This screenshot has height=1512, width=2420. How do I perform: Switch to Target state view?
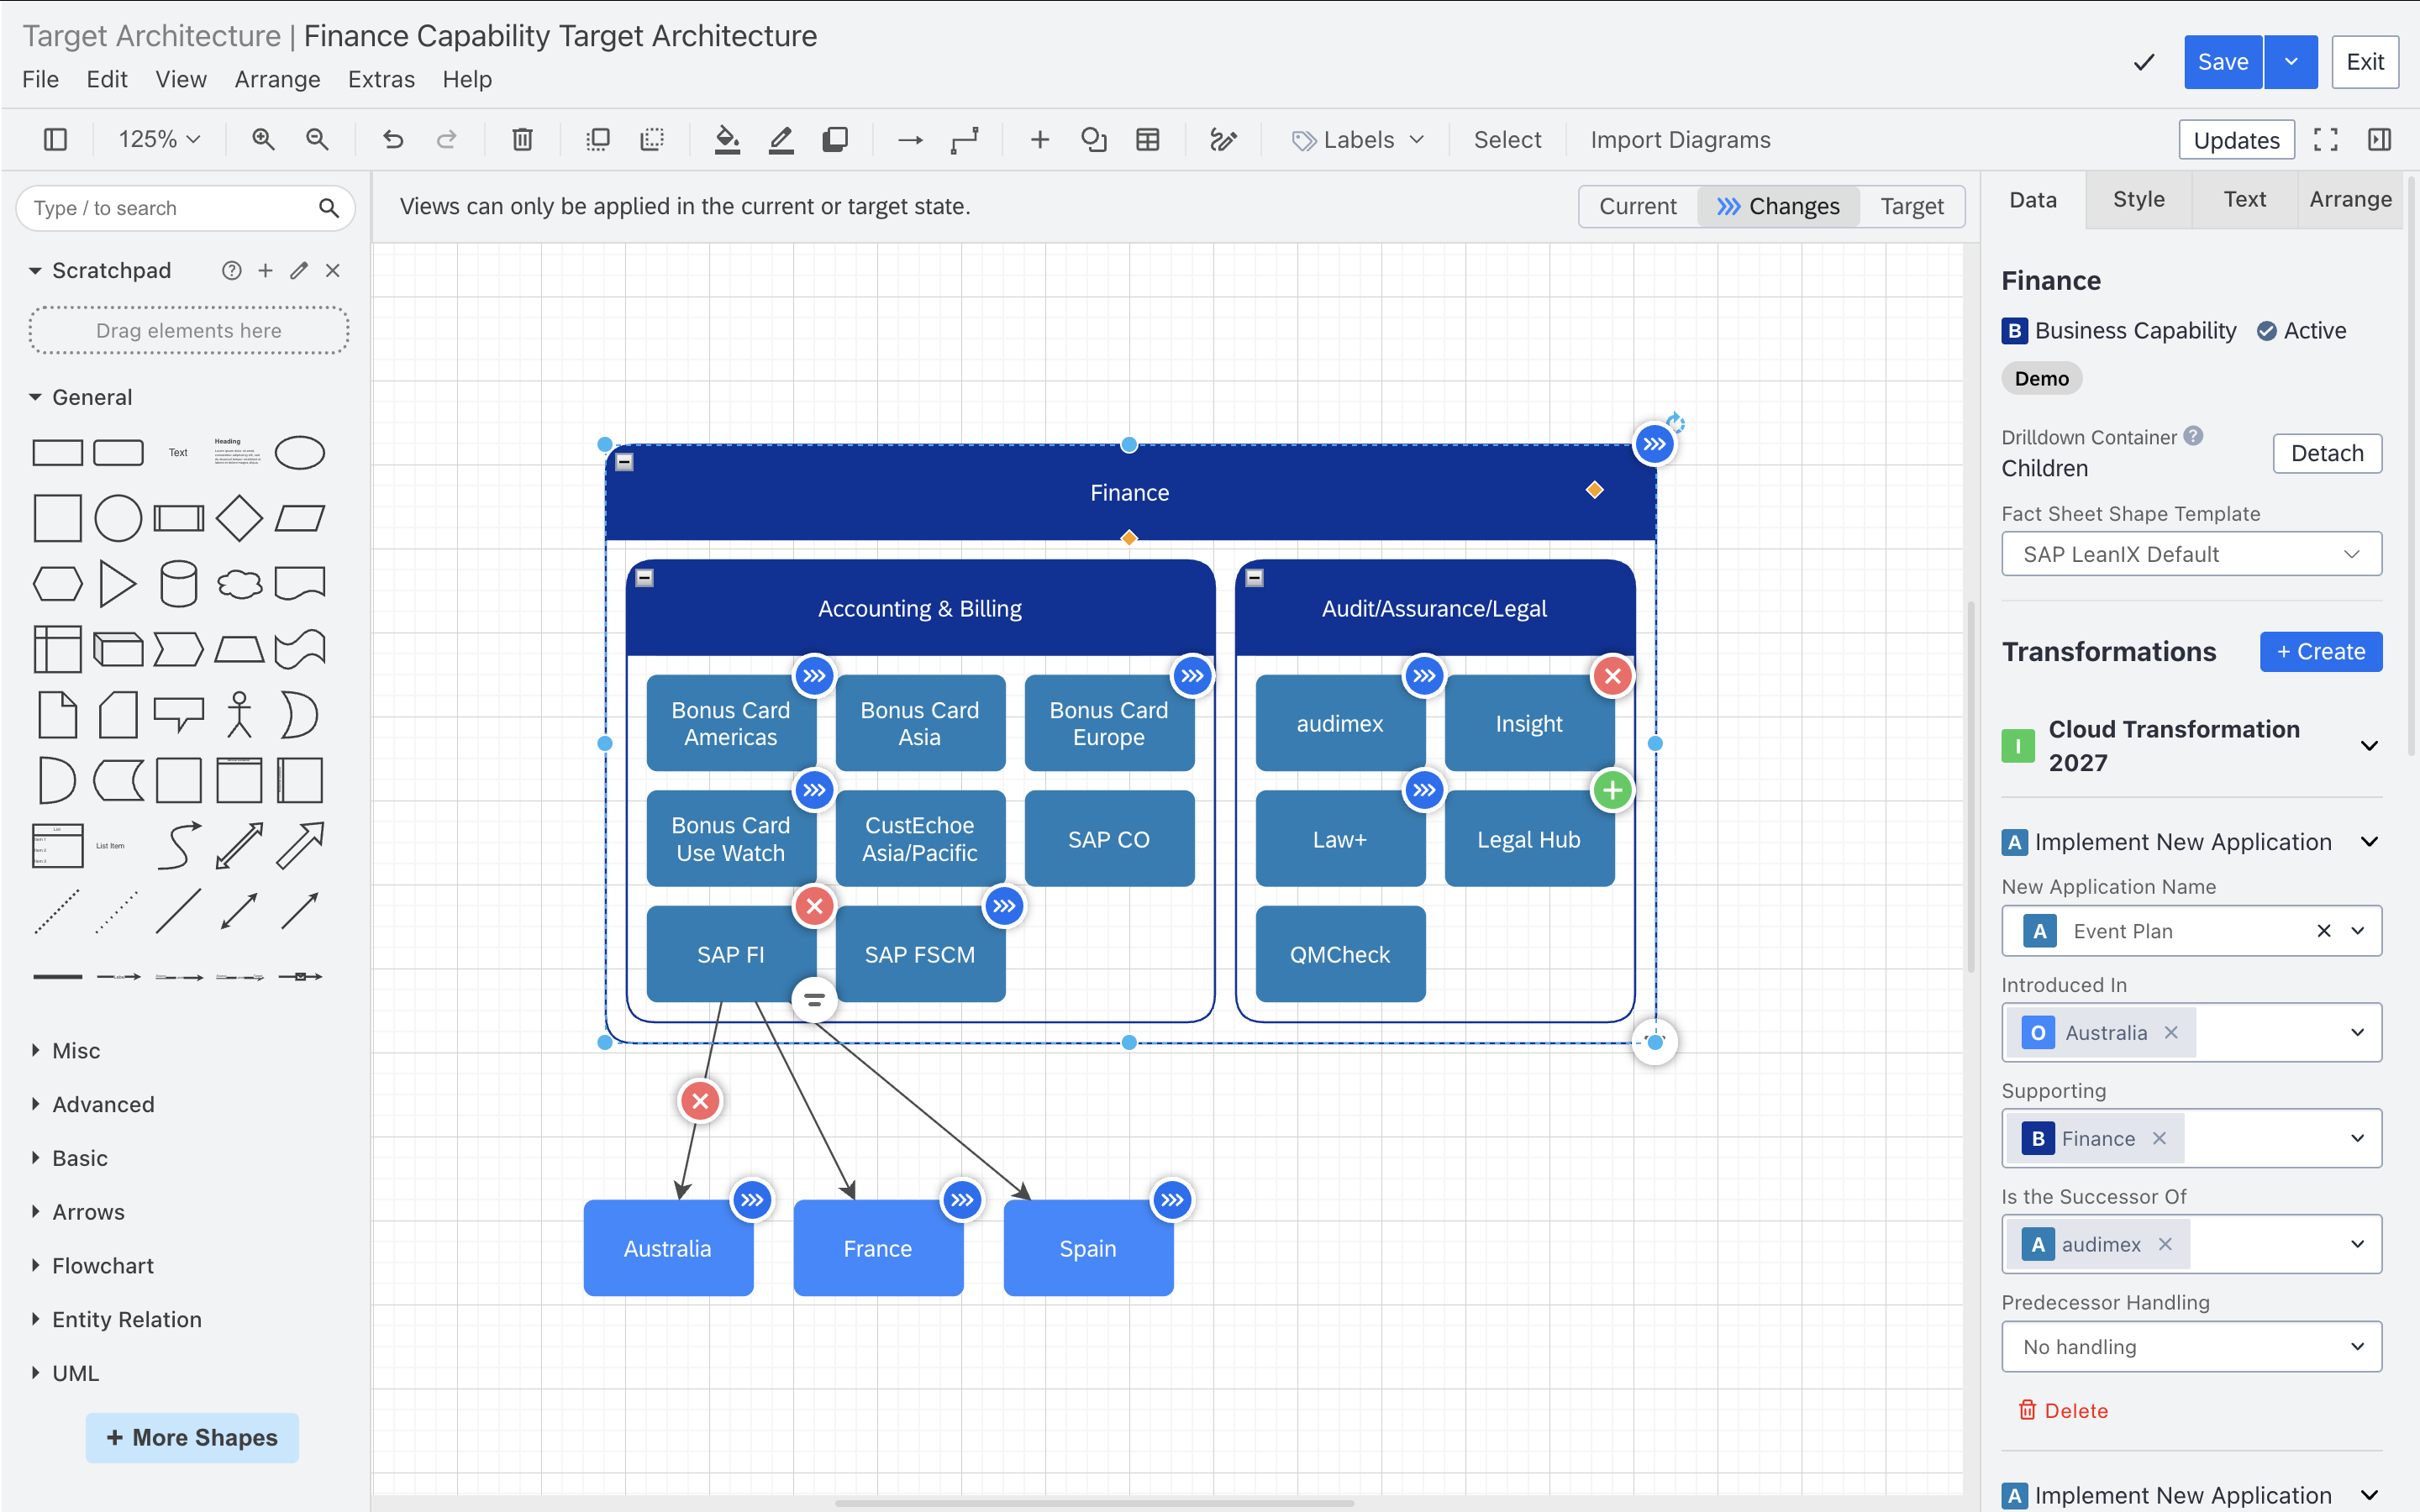click(x=1912, y=206)
